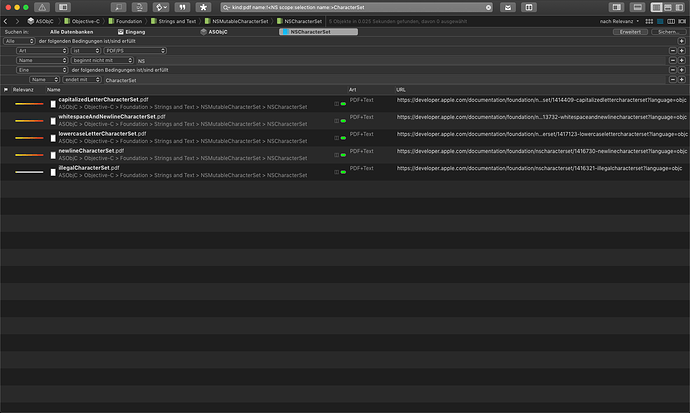Select 'NSCharacterSet' search scope
Screen dimensions: 690x413
point(318,32)
